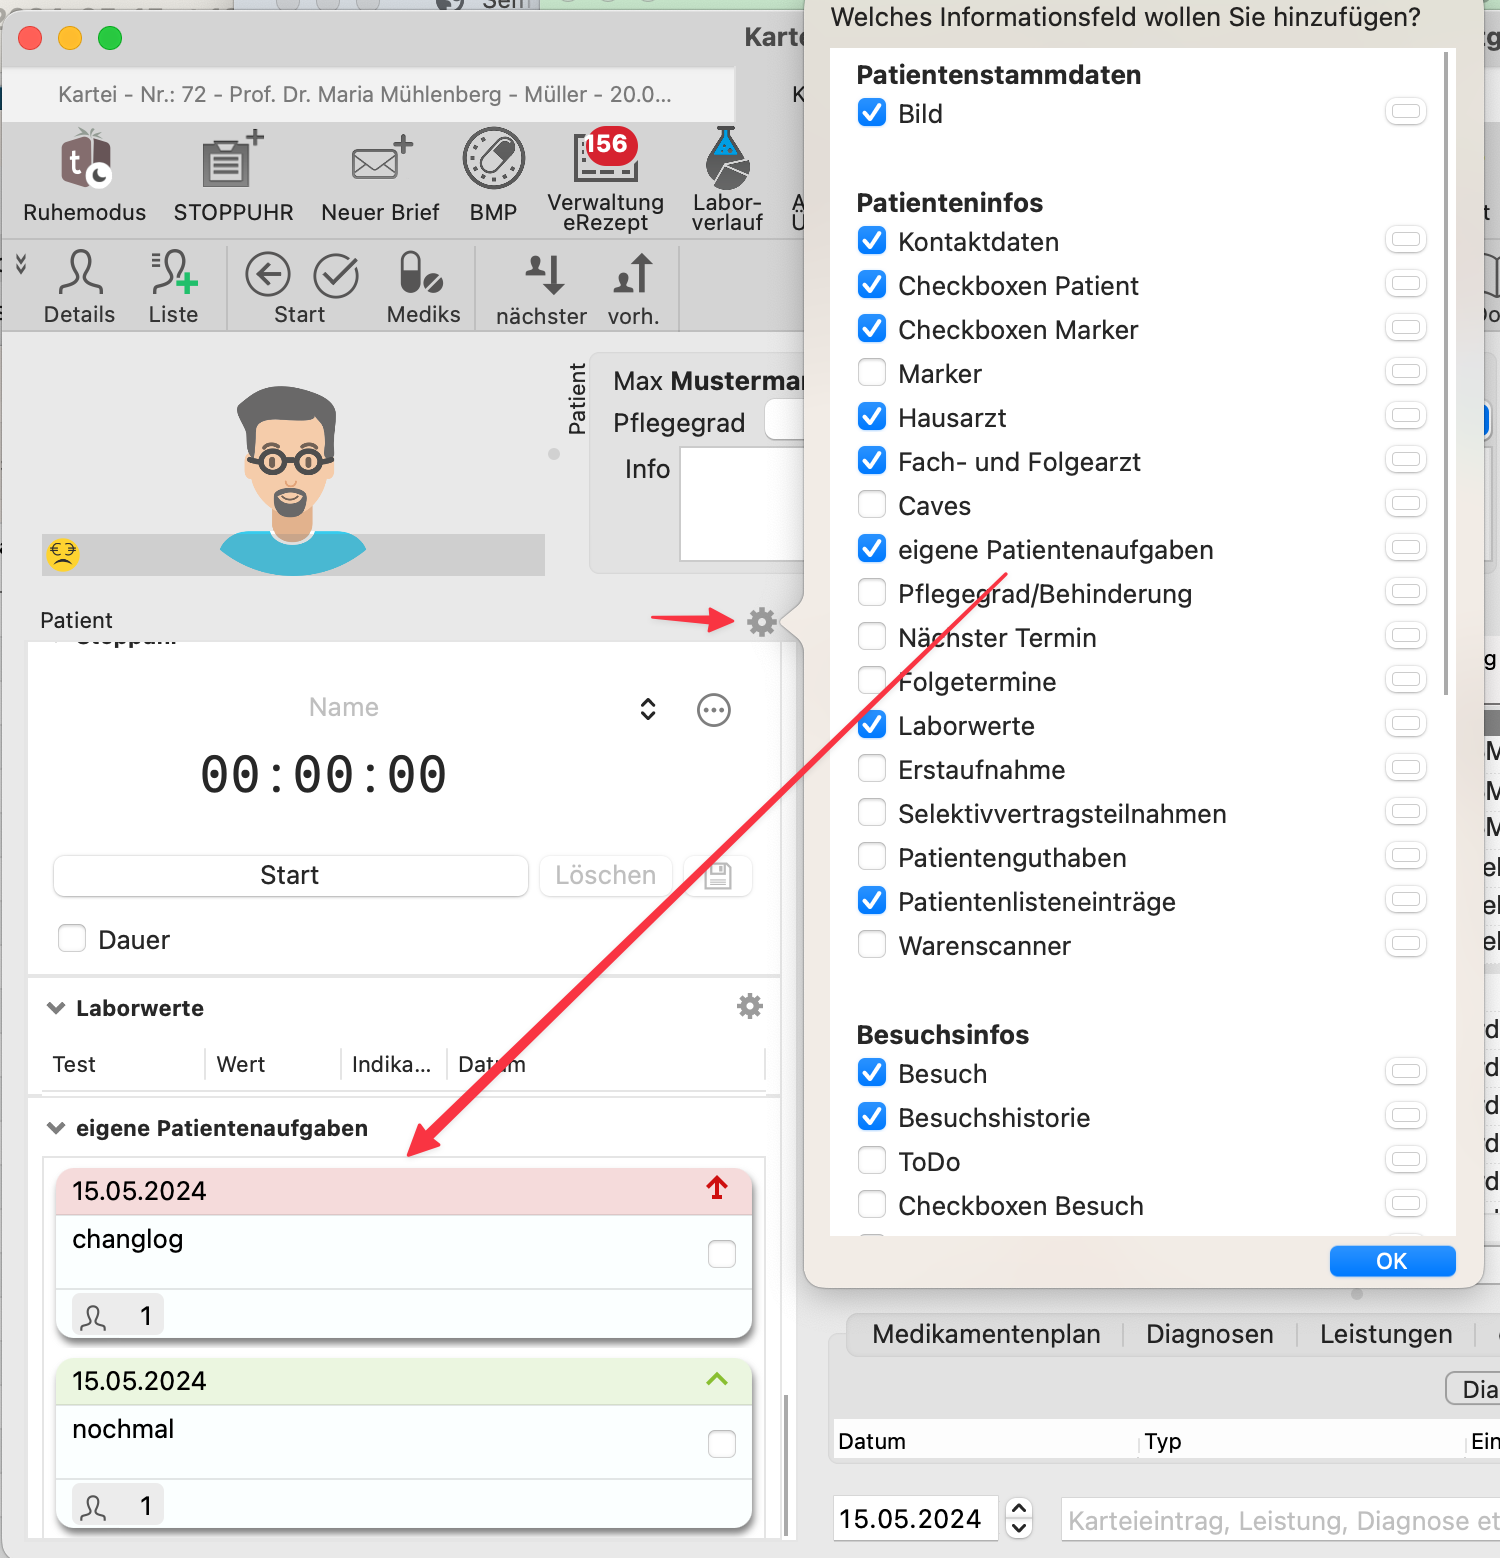Open Laborwerte section gear settings

point(750,1006)
